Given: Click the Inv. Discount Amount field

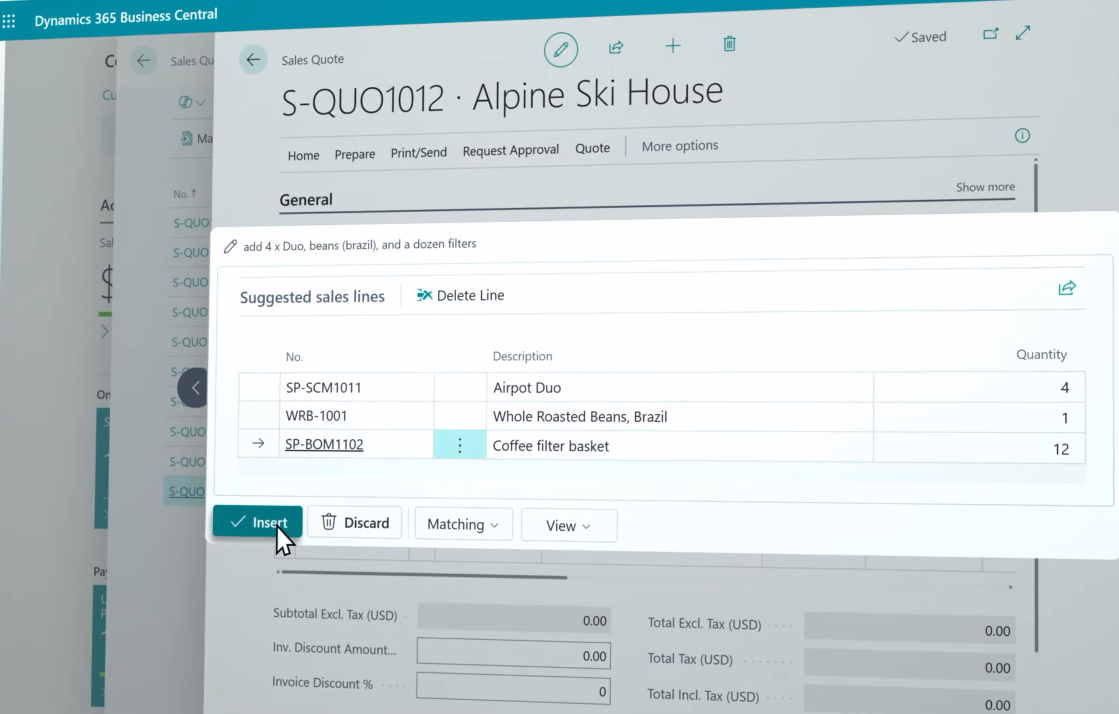Looking at the screenshot, I should pos(513,654).
